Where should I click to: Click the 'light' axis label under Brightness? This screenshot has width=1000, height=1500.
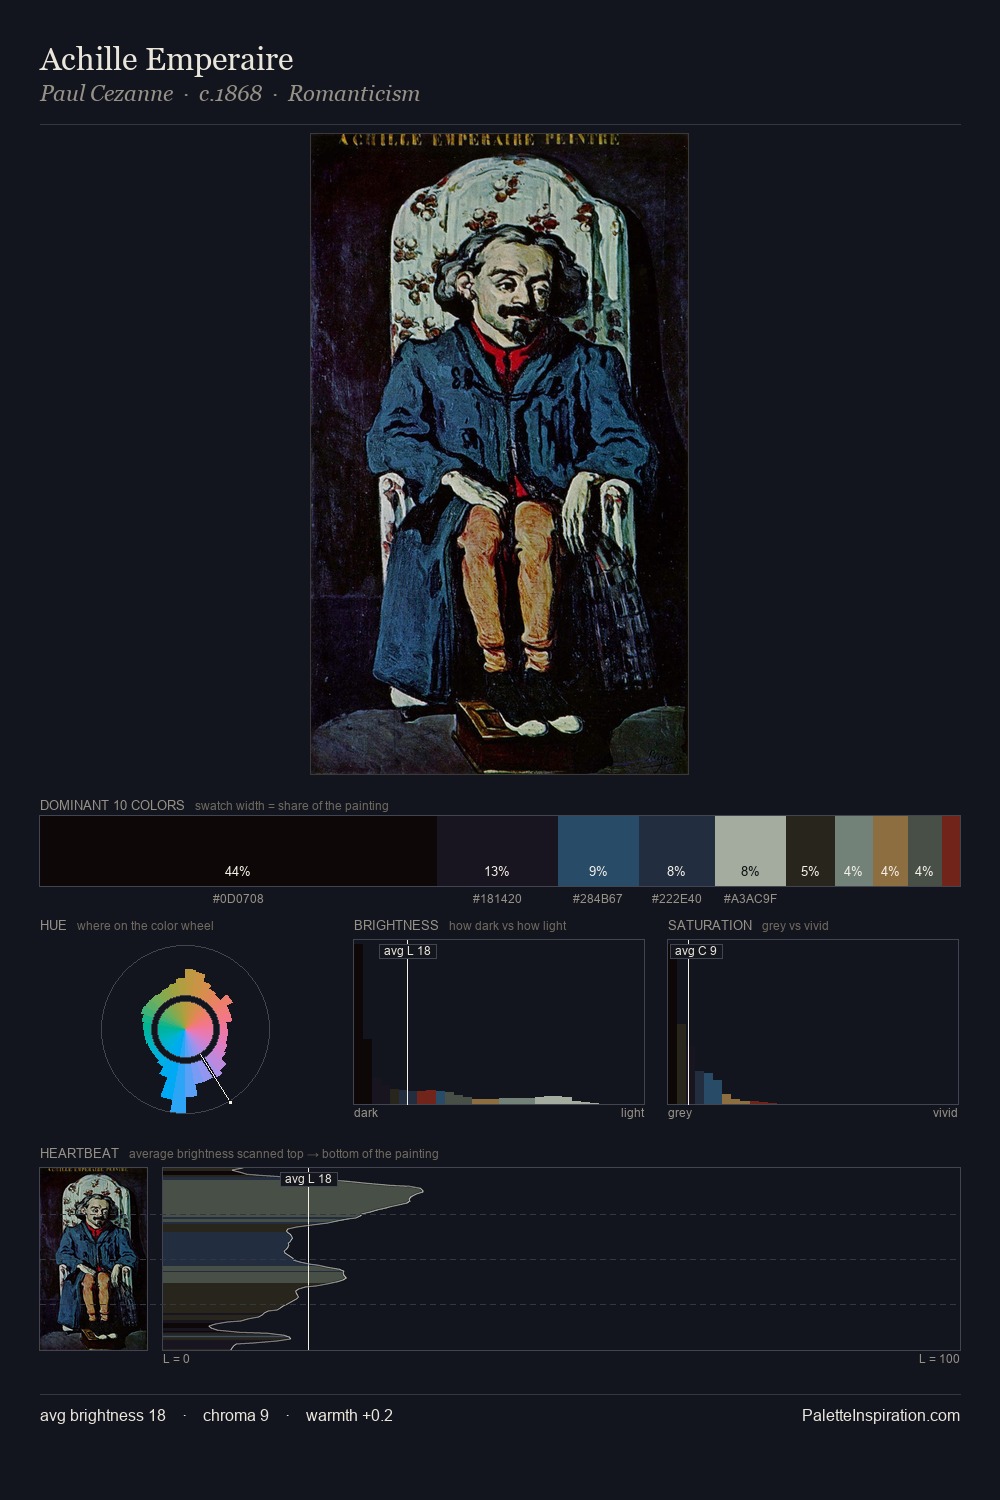click(x=632, y=1113)
